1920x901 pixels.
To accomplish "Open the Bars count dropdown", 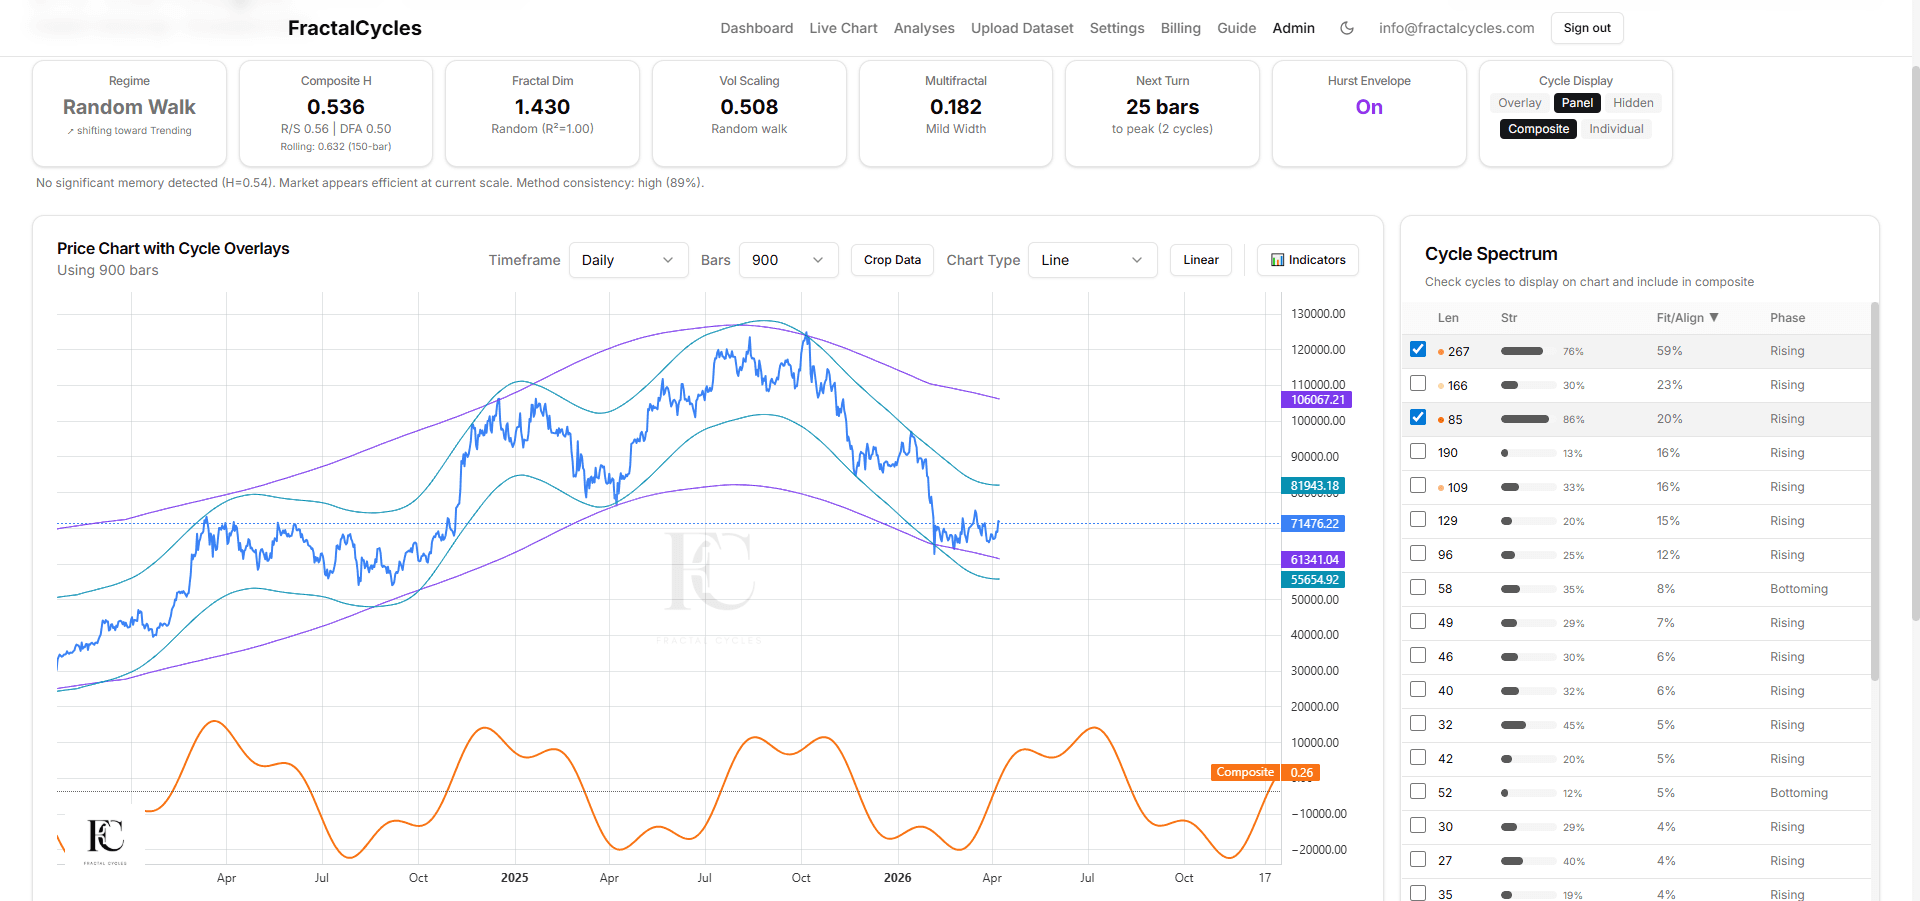I will coord(788,260).
